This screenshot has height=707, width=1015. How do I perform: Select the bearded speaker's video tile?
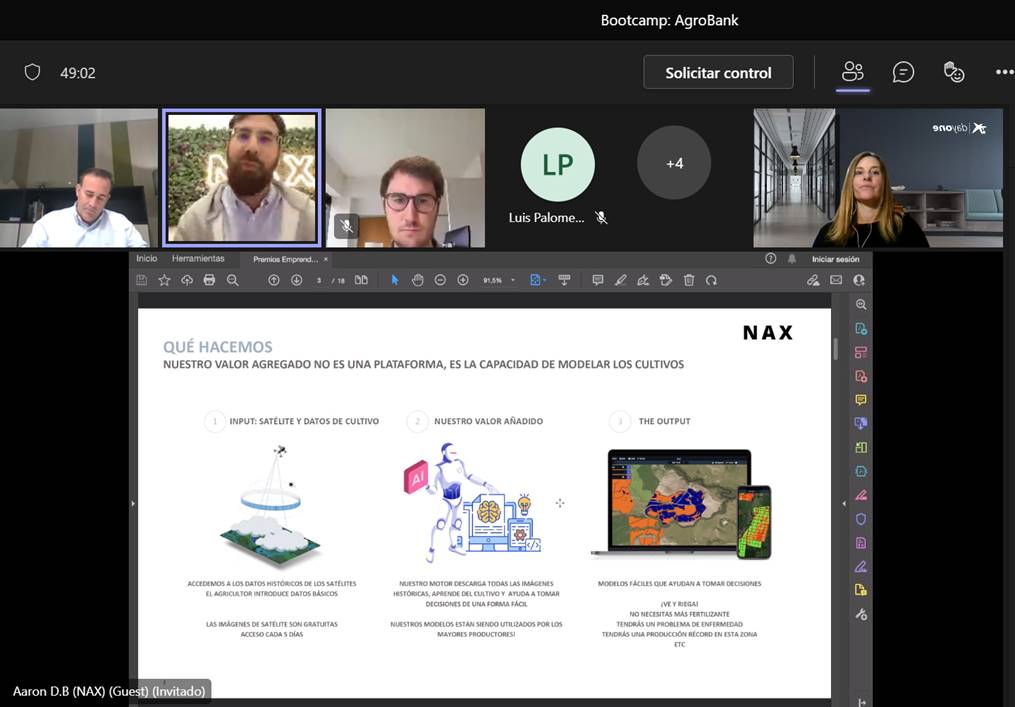click(x=242, y=178)
